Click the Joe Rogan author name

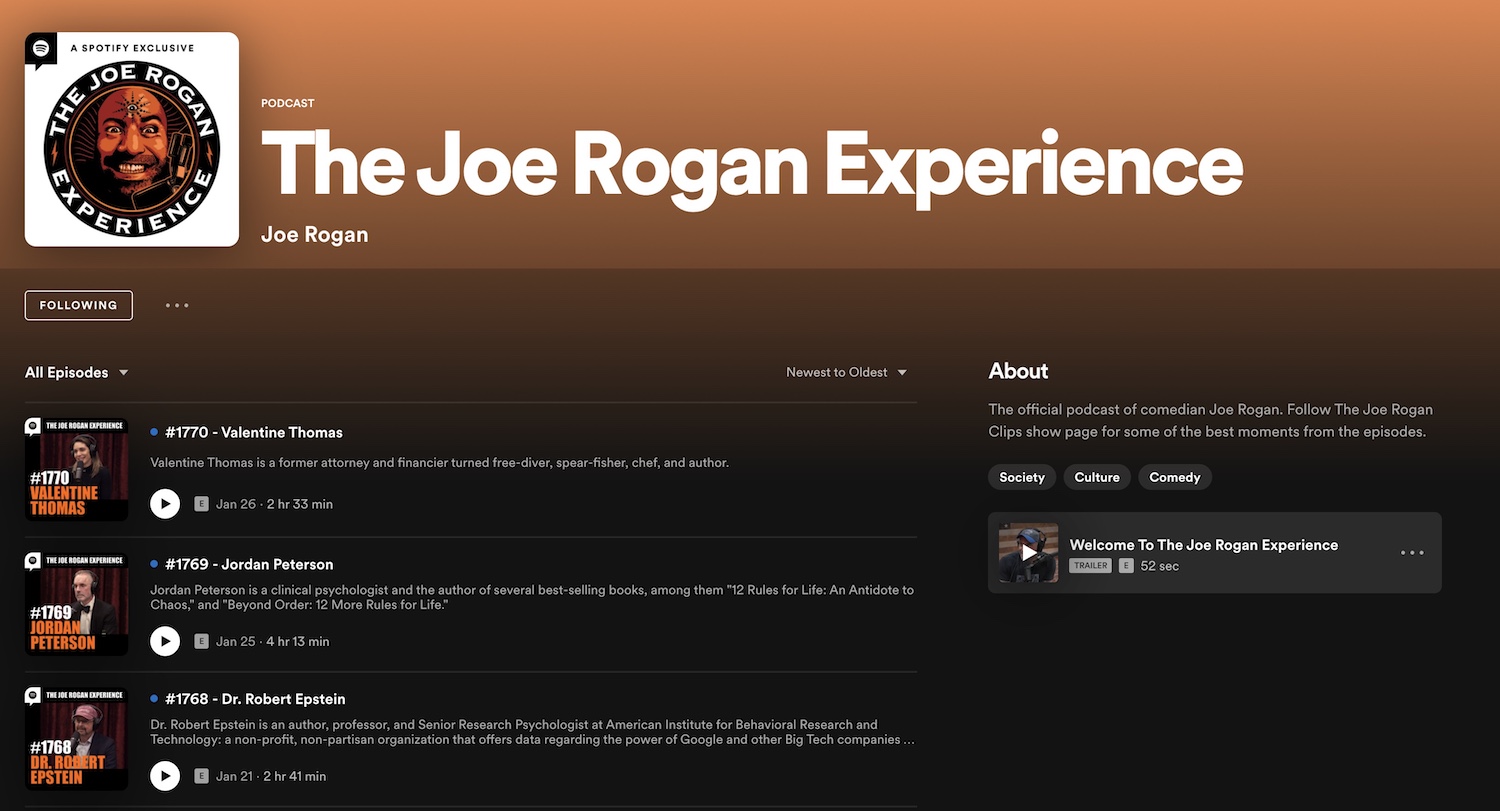314,235
